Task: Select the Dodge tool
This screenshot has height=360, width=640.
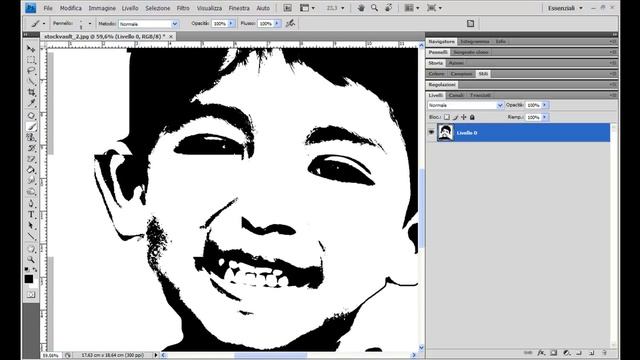Action: point(31,192)
